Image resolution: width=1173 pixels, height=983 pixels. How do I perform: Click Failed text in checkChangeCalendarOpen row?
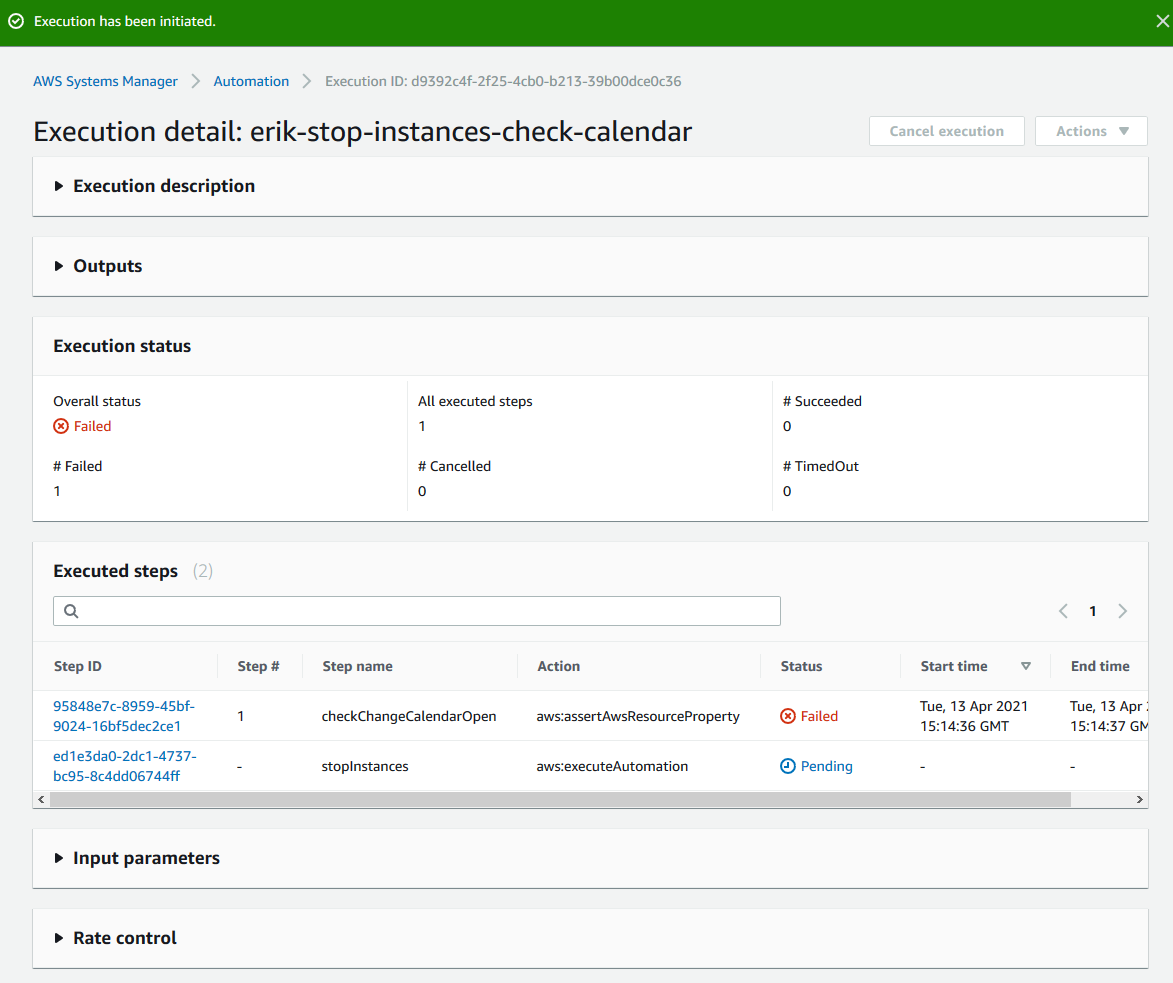click(819, 717)
